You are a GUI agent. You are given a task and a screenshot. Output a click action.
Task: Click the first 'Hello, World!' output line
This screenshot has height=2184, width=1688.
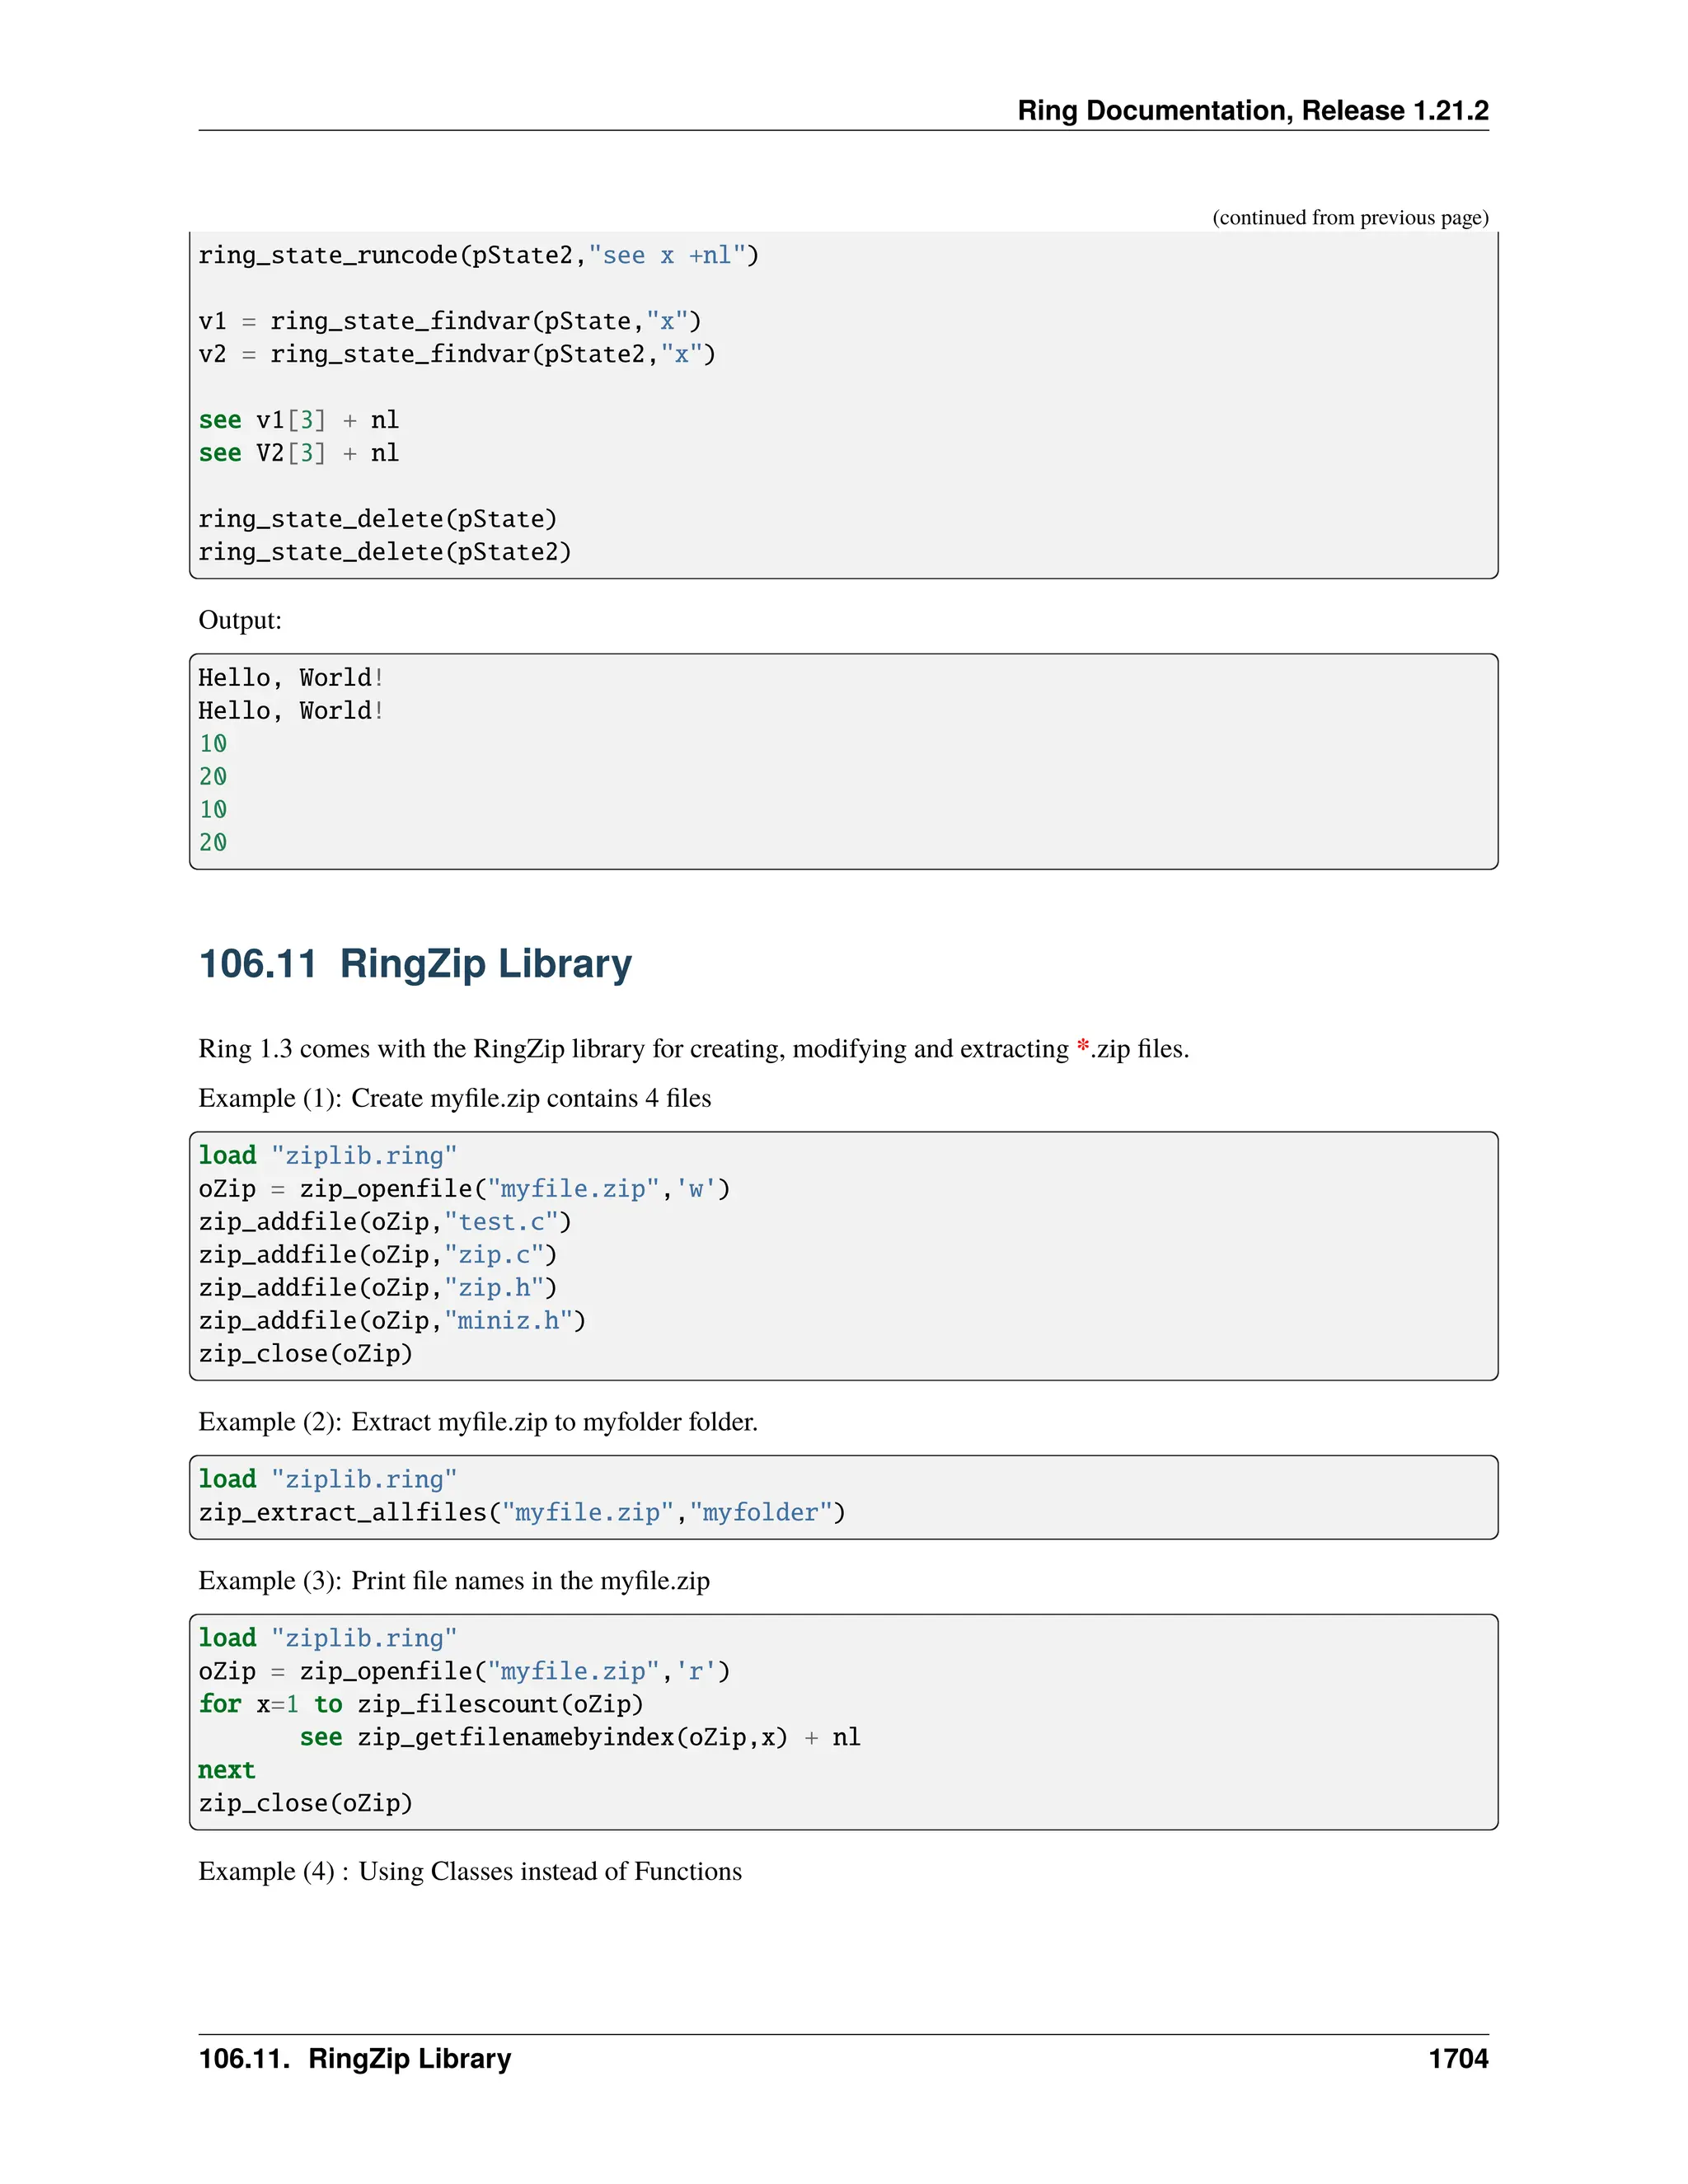pos(291,678)
